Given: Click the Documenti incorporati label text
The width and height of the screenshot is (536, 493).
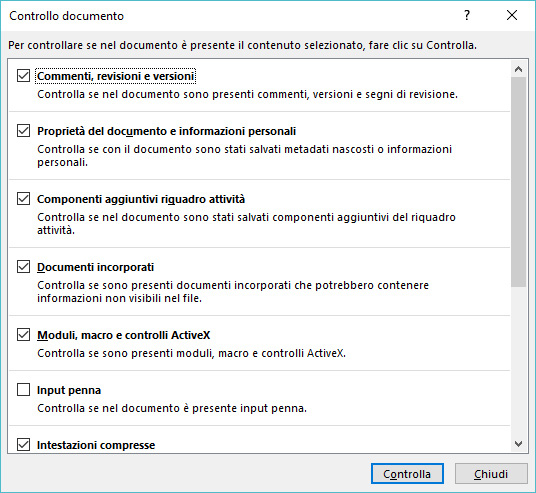Looking at the screenshot, I should [95, 267].
